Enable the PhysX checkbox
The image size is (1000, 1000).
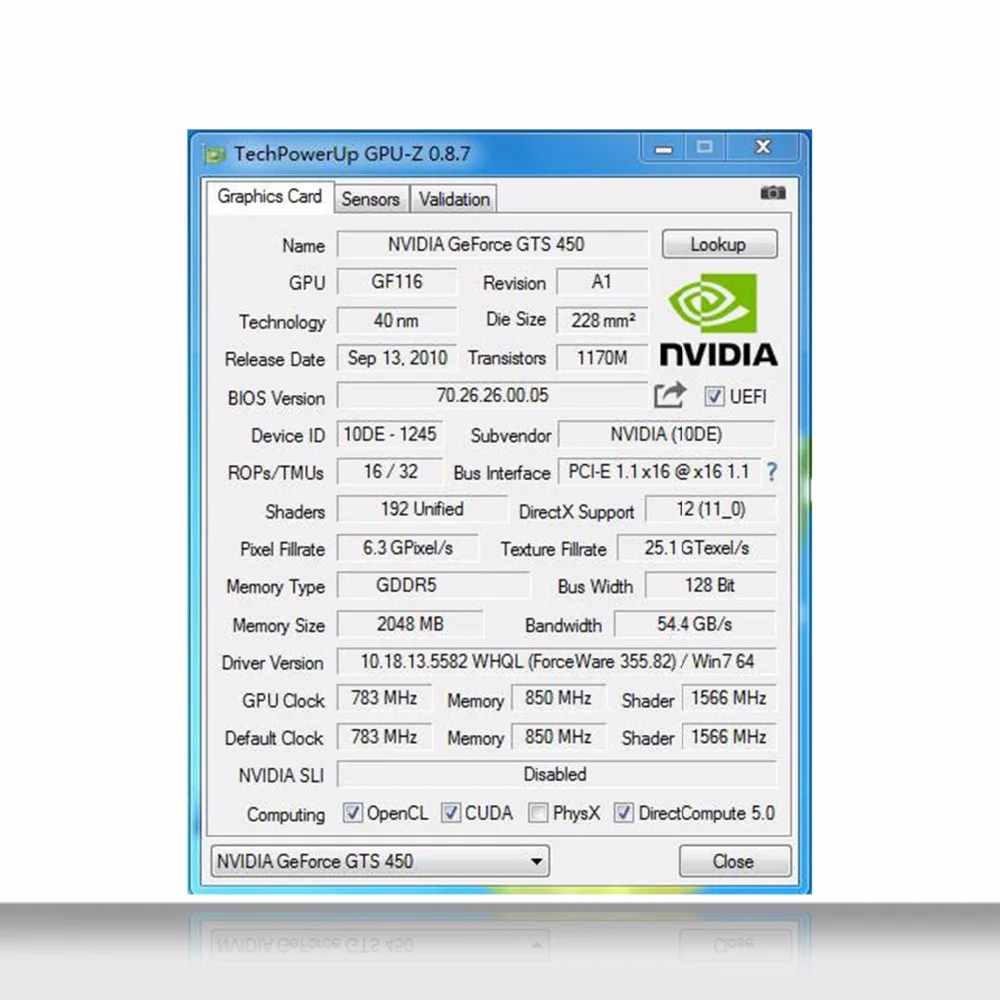click(538, 812)
